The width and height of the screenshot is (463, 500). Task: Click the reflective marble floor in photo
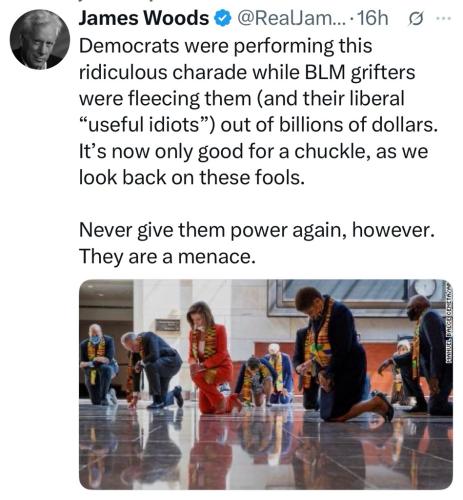(266, 452)
